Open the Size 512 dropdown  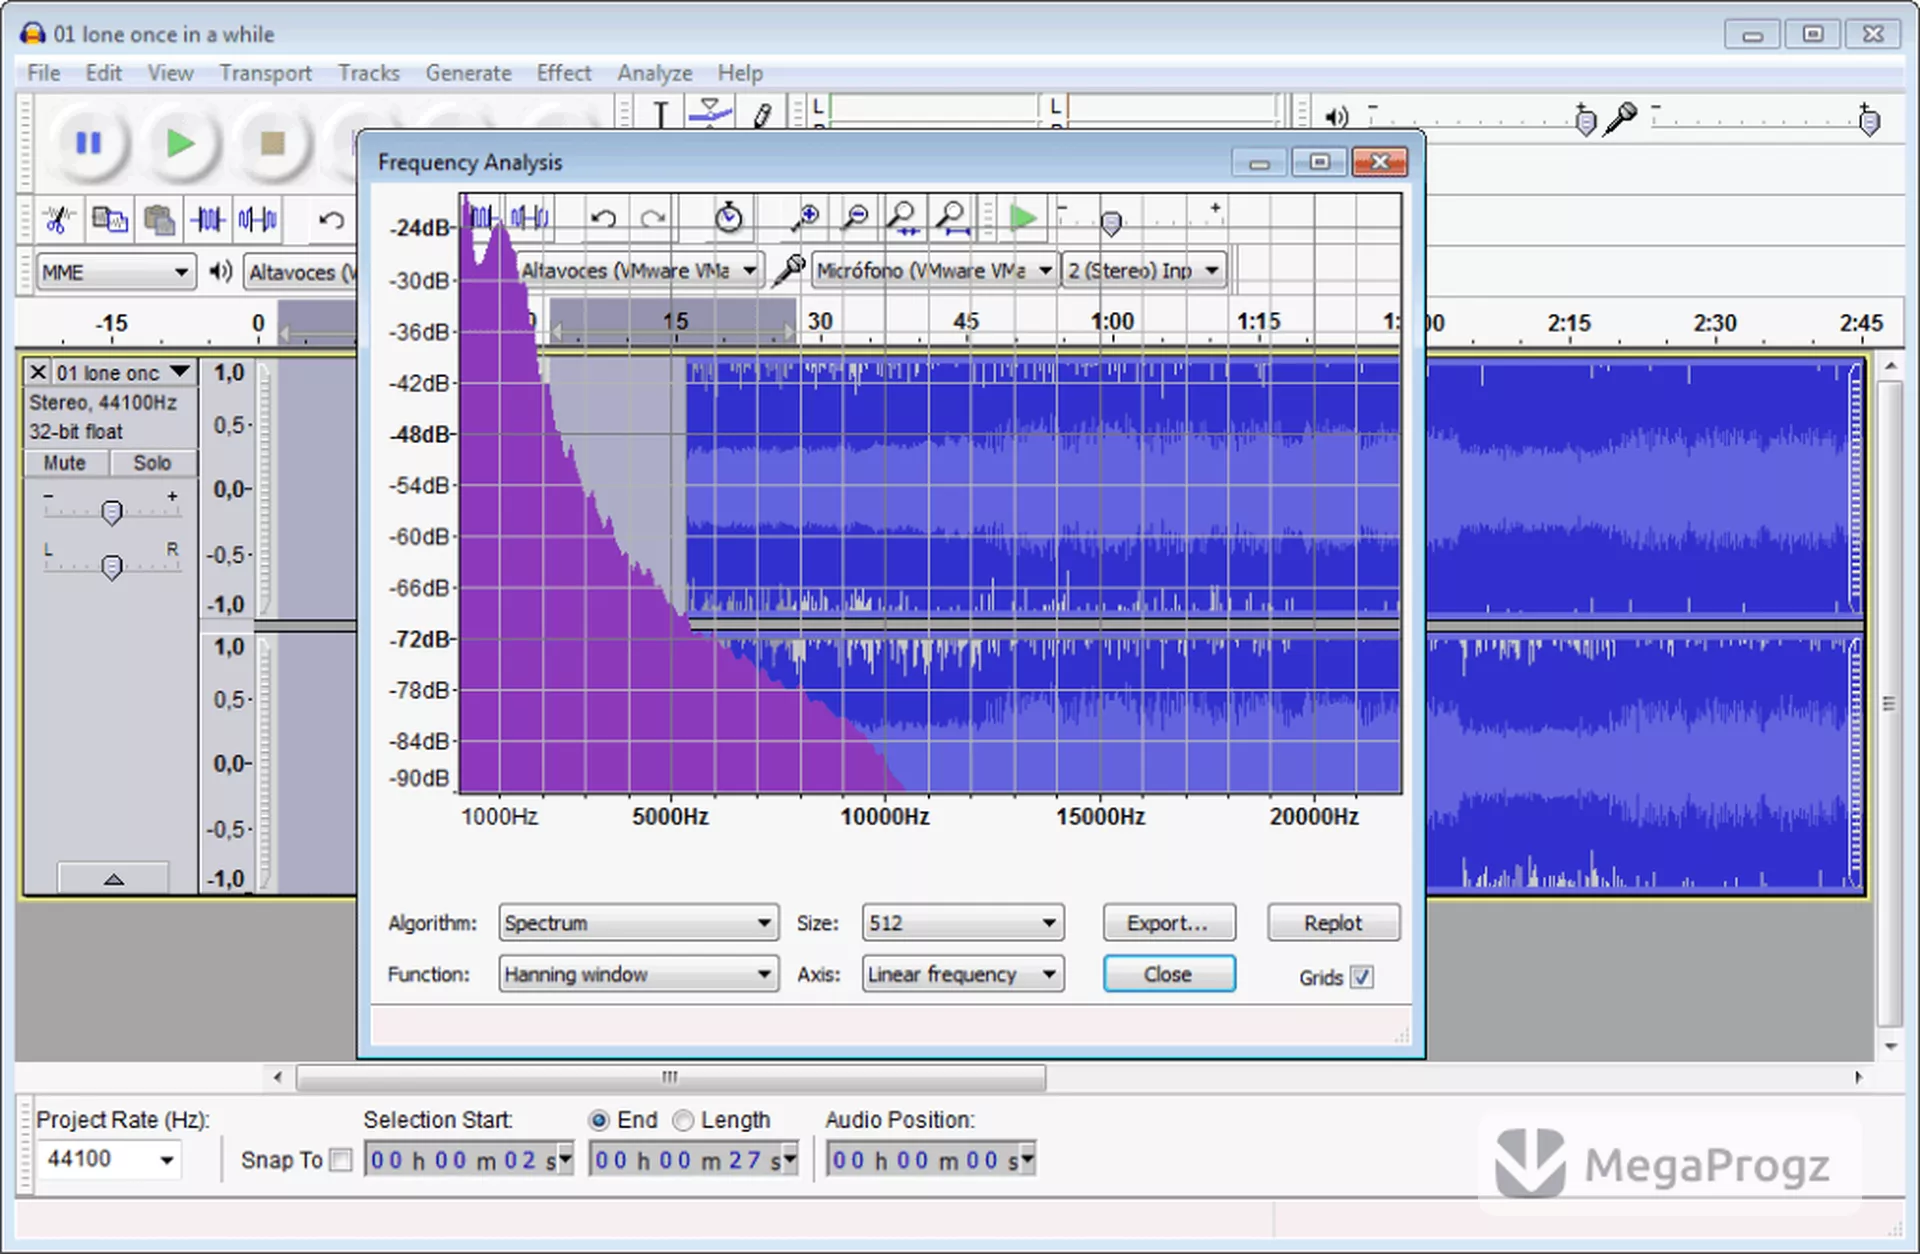point(963,923)
